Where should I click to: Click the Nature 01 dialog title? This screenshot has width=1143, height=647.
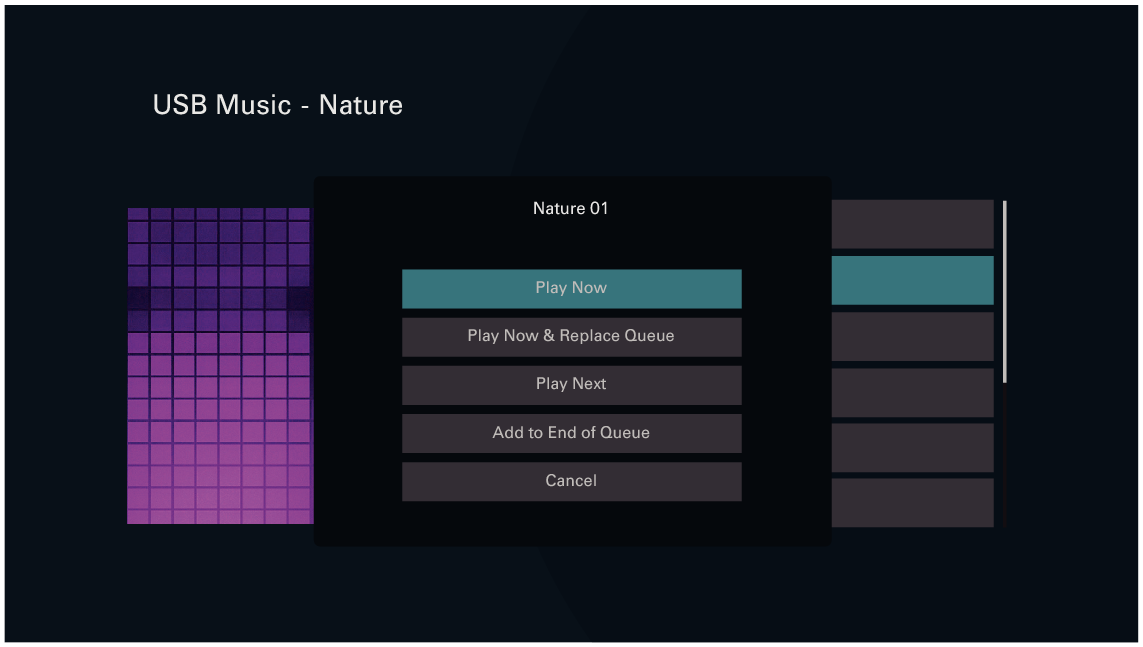[570, 208]
